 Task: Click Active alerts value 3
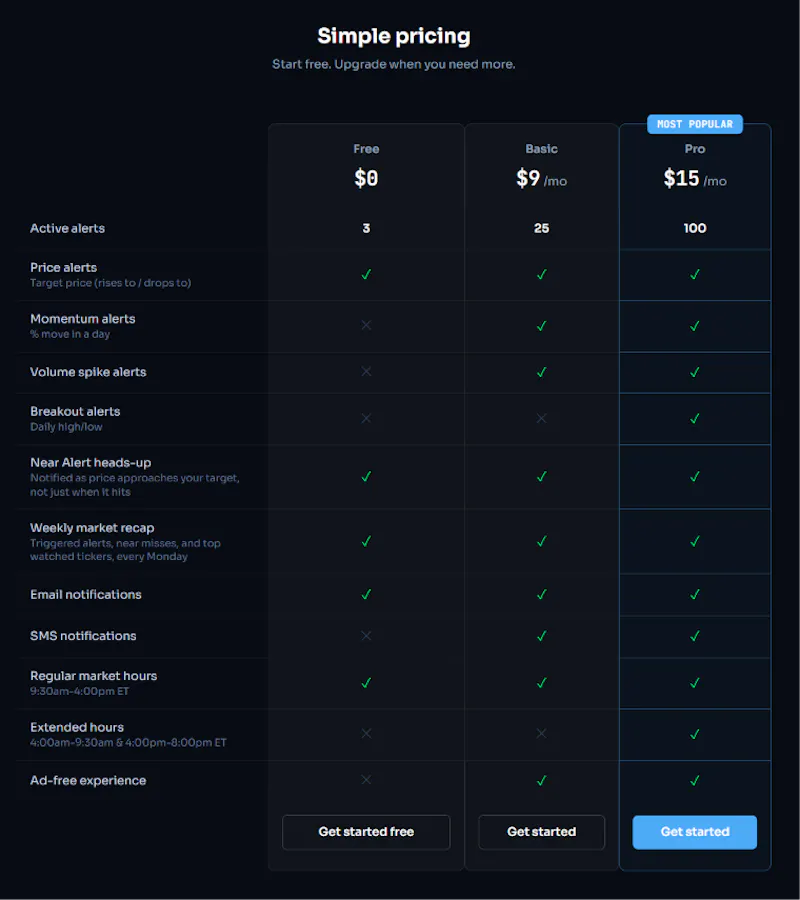(366, 228)
